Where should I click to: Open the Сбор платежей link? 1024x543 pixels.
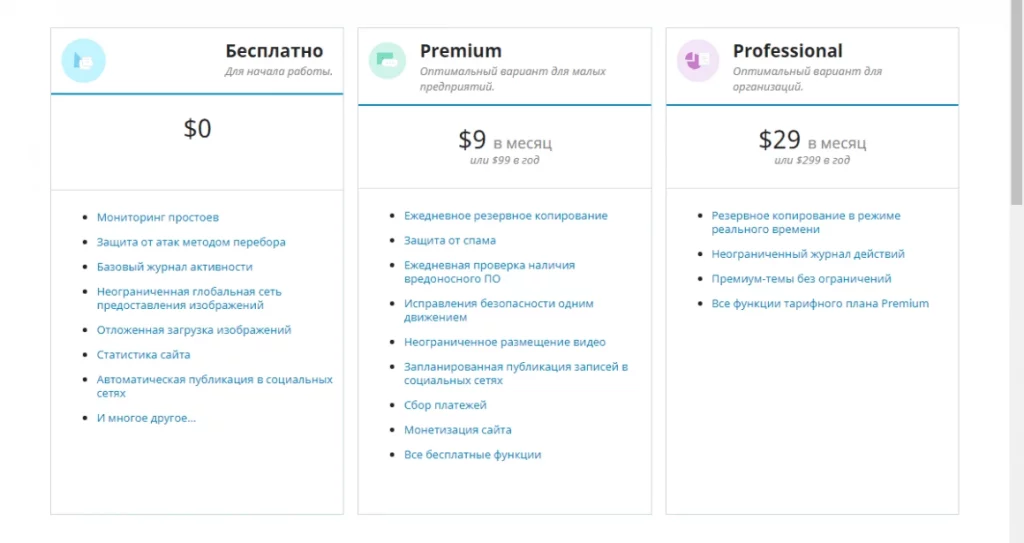click(445, 405)
